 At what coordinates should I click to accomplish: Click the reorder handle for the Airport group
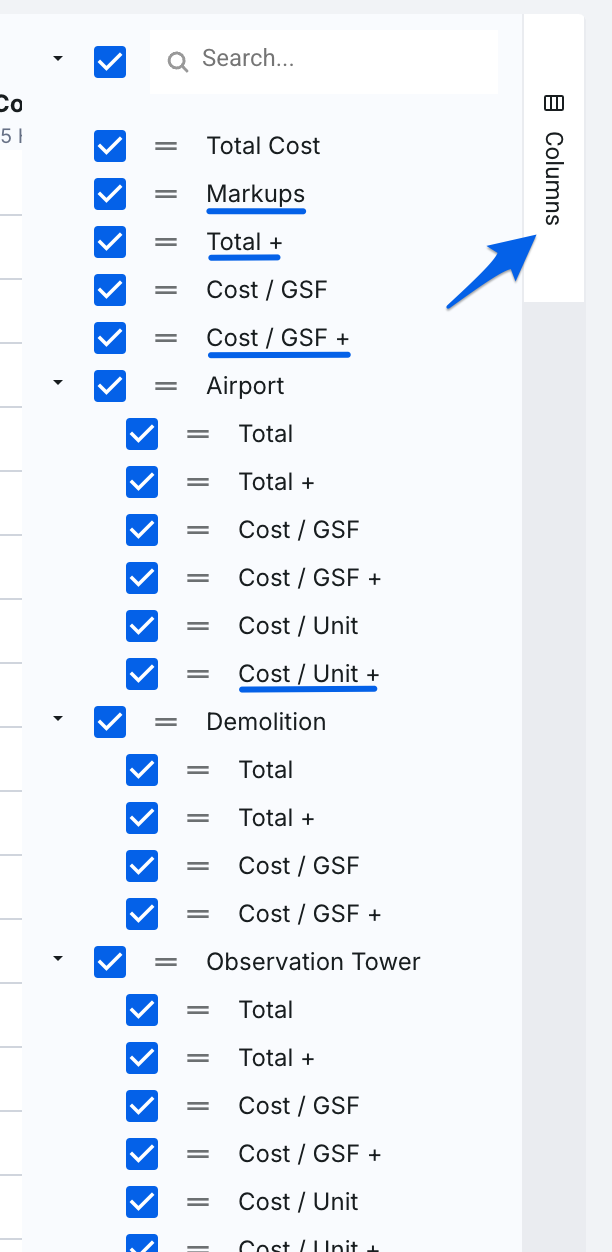click(166, 386)
